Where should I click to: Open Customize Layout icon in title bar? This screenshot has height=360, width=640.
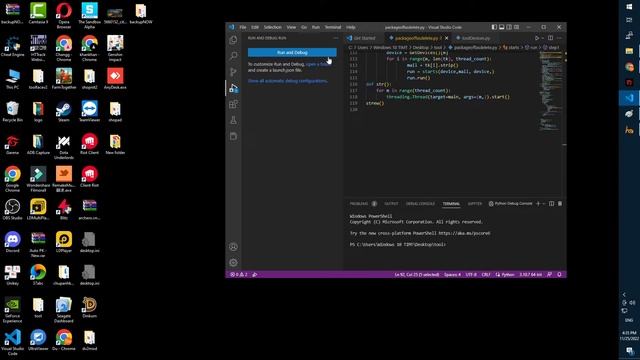(x=517, y=27)
